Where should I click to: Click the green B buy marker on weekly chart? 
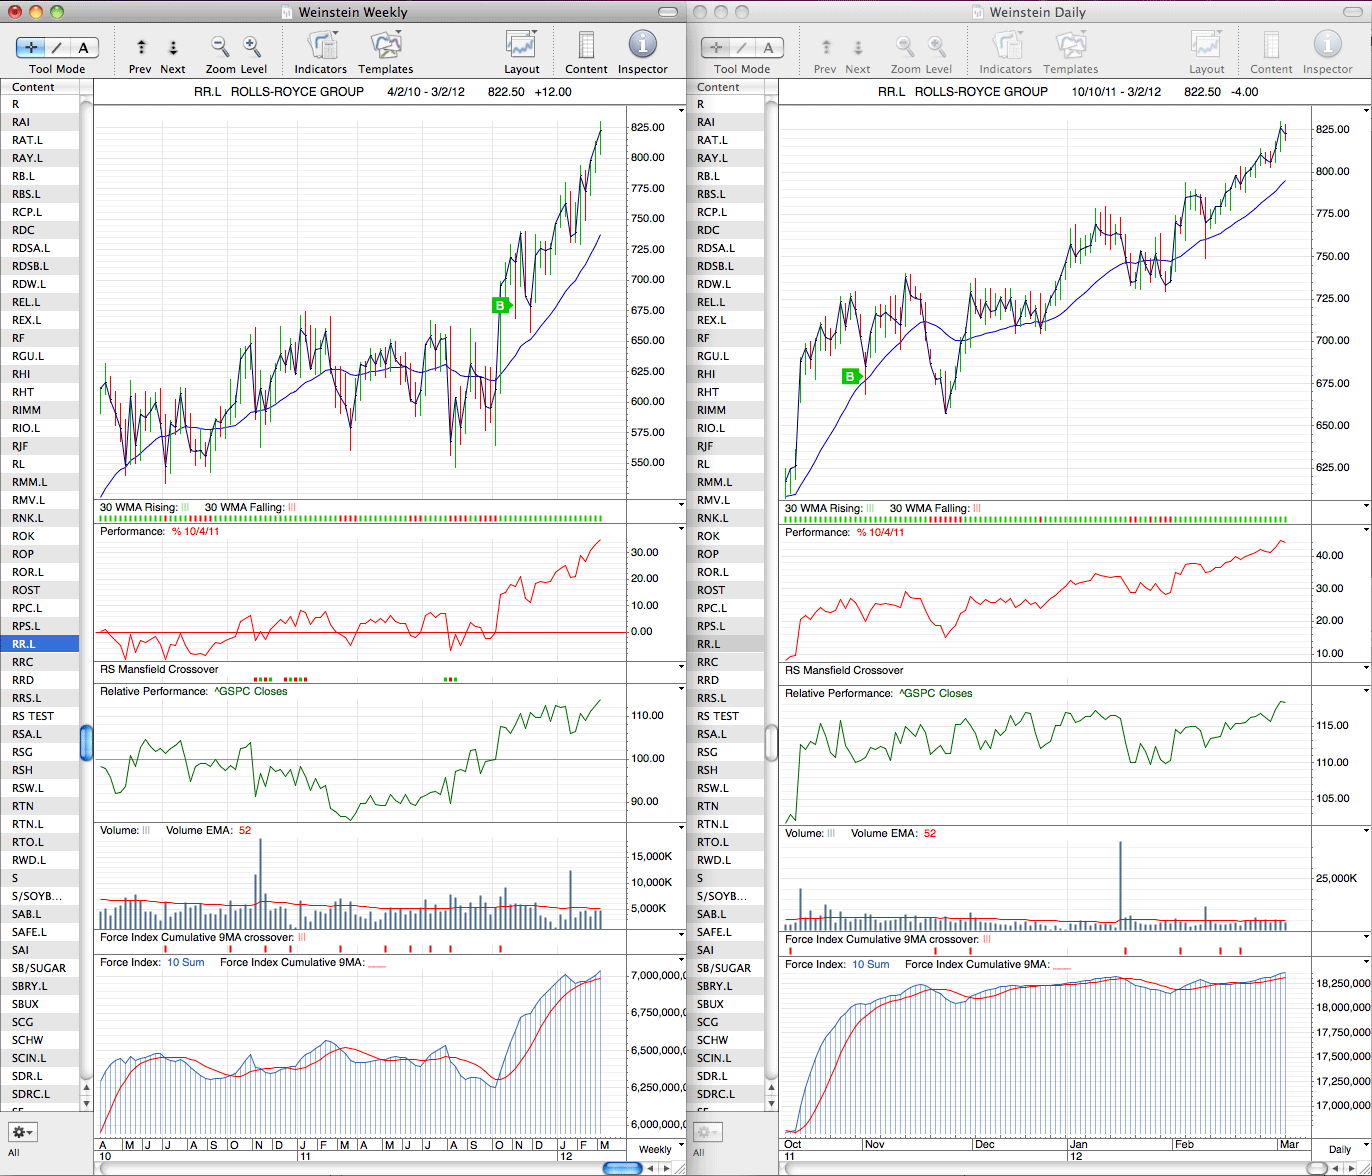click(500, 305)
